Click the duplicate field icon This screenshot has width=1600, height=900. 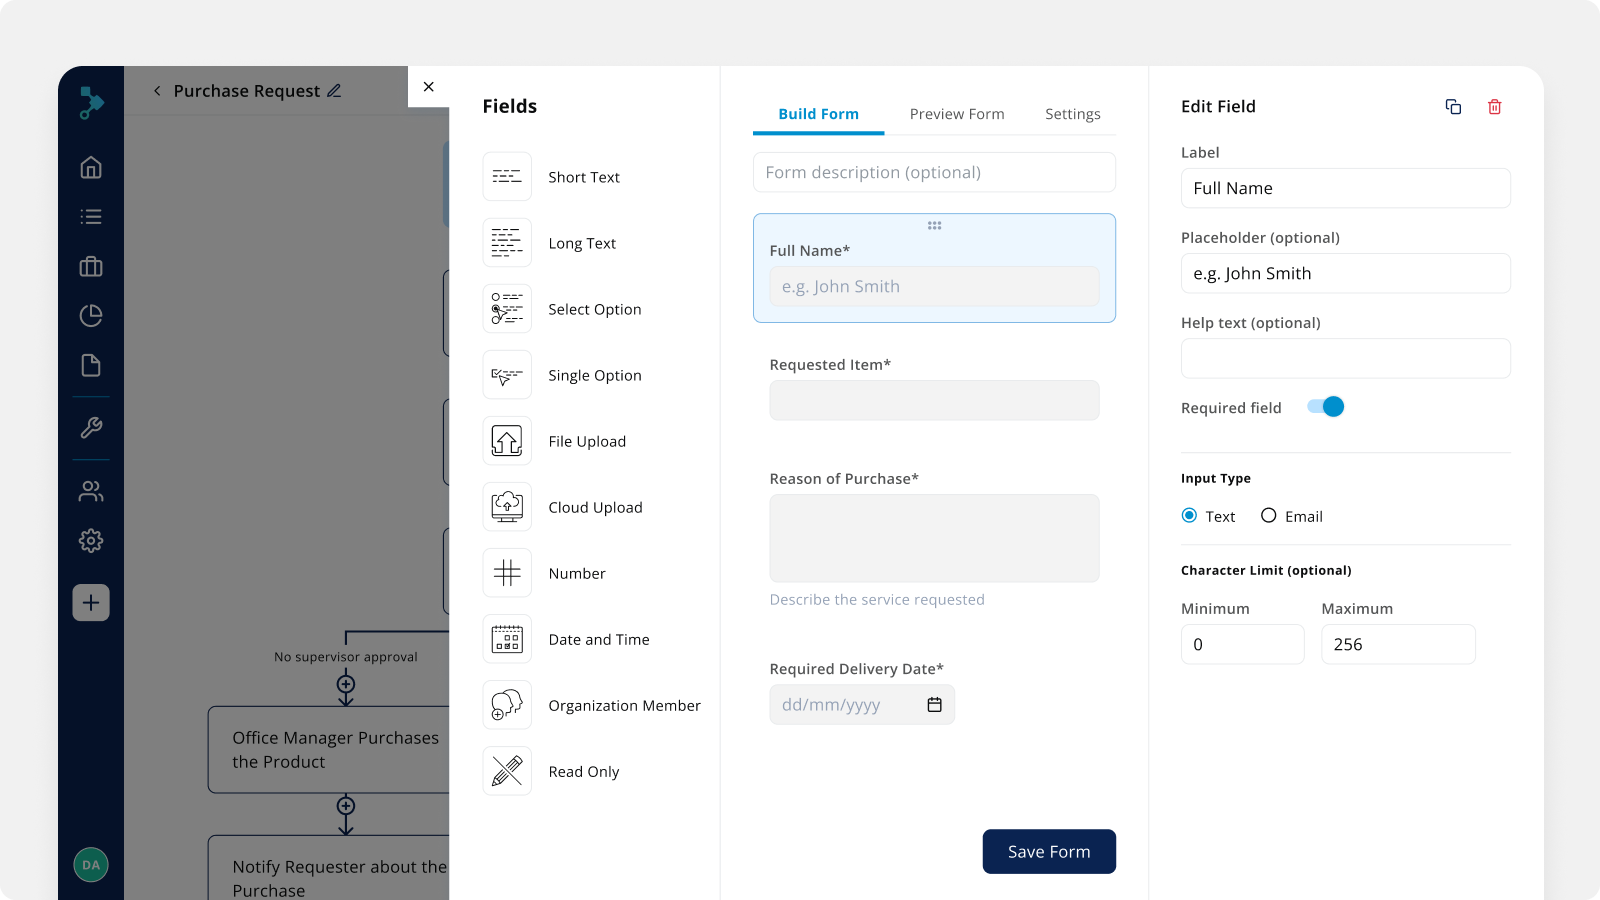click(1453, 107)
